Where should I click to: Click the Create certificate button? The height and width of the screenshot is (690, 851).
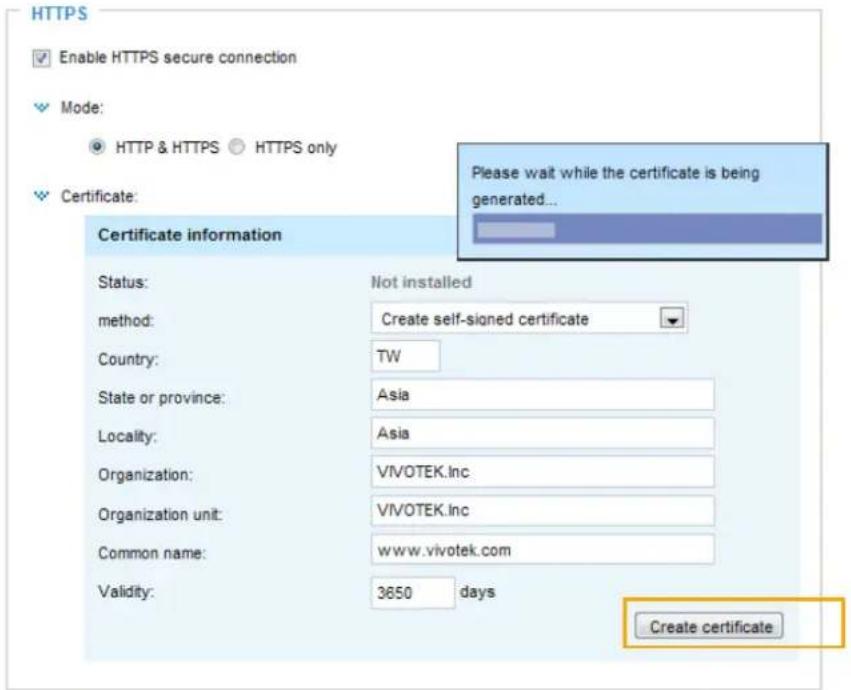709,626
